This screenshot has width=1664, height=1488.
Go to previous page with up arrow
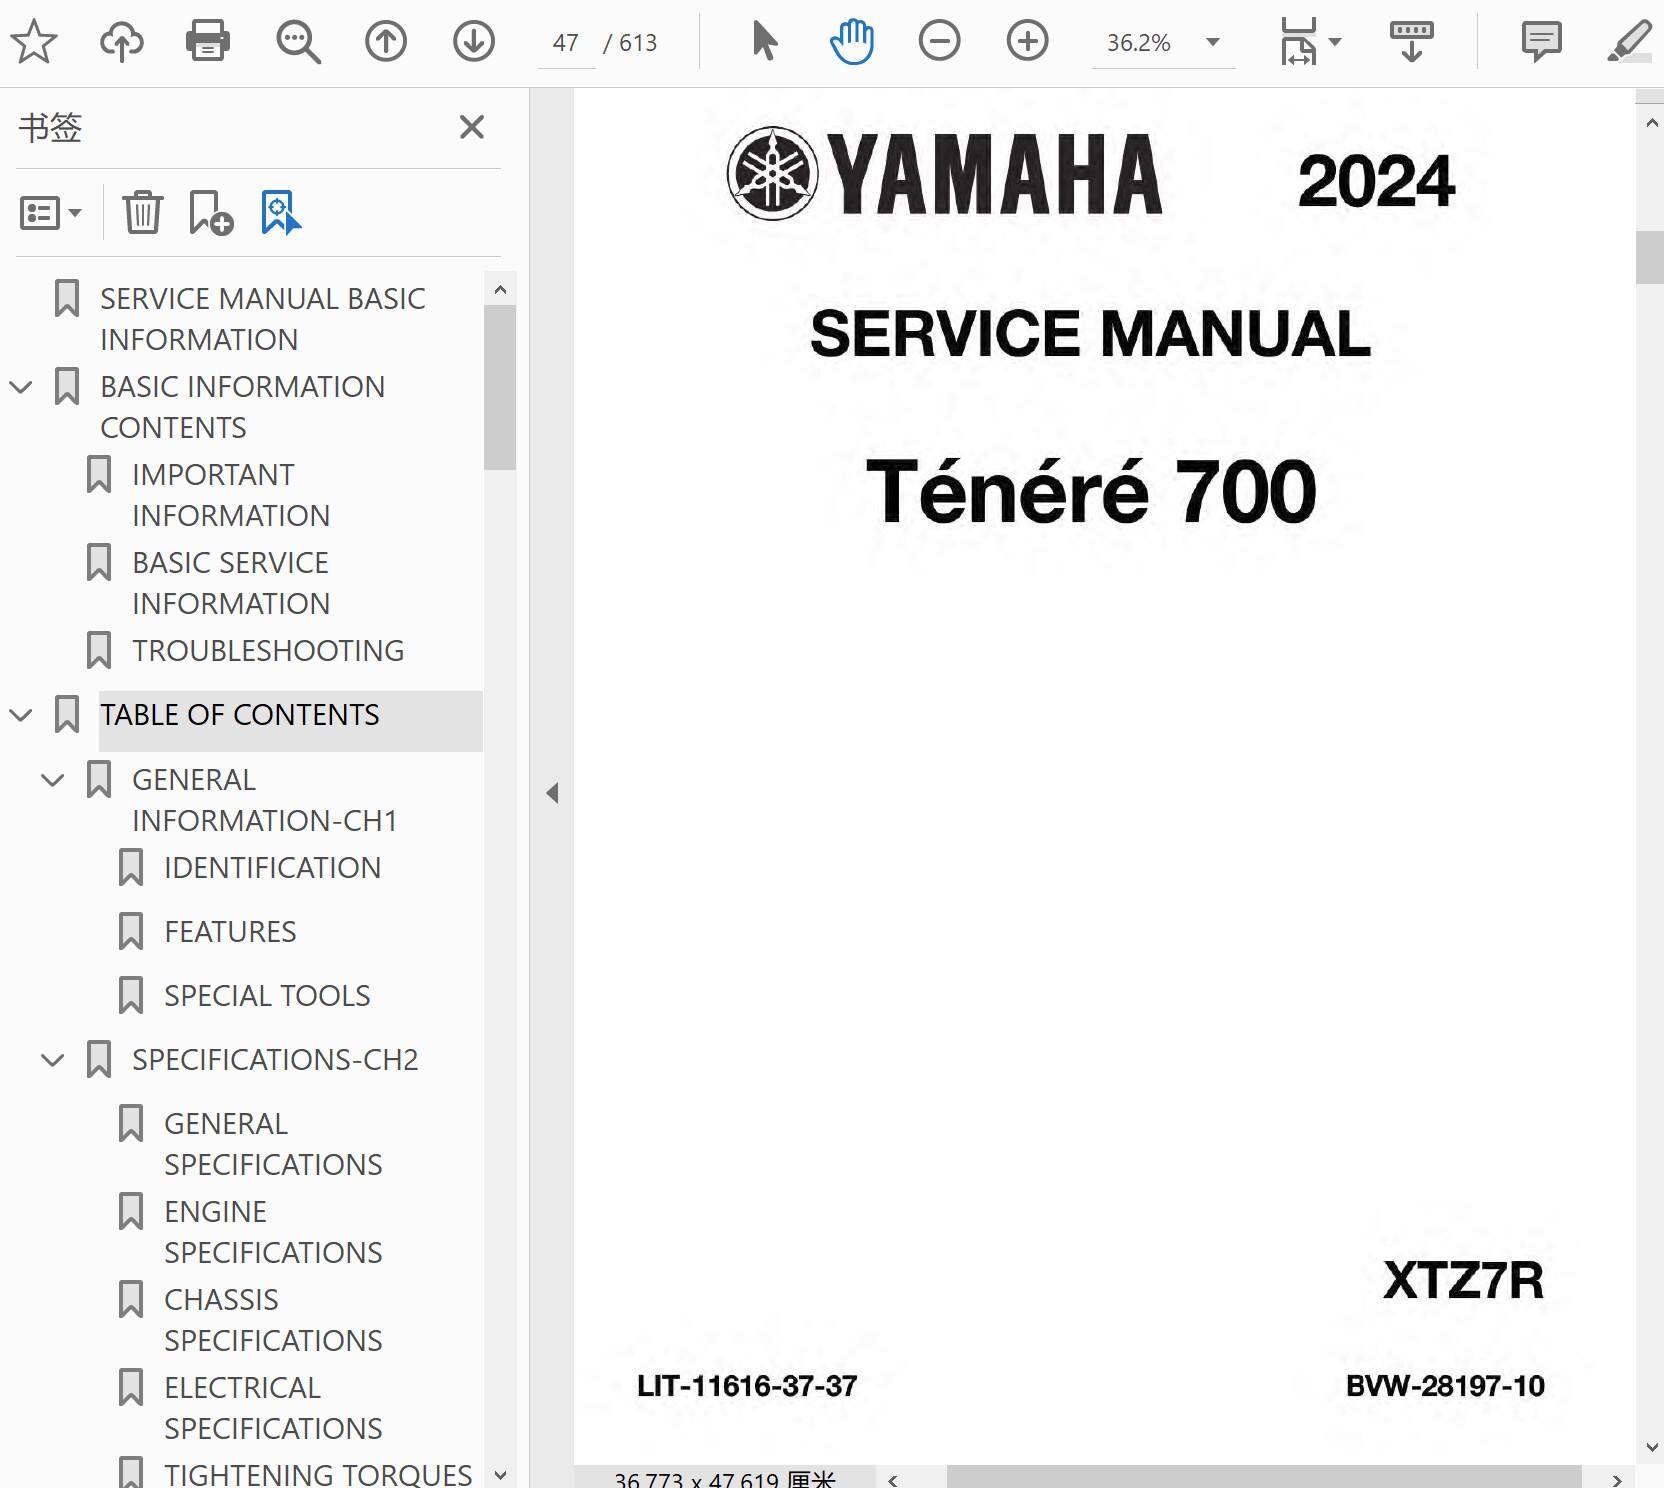[386, 42]
